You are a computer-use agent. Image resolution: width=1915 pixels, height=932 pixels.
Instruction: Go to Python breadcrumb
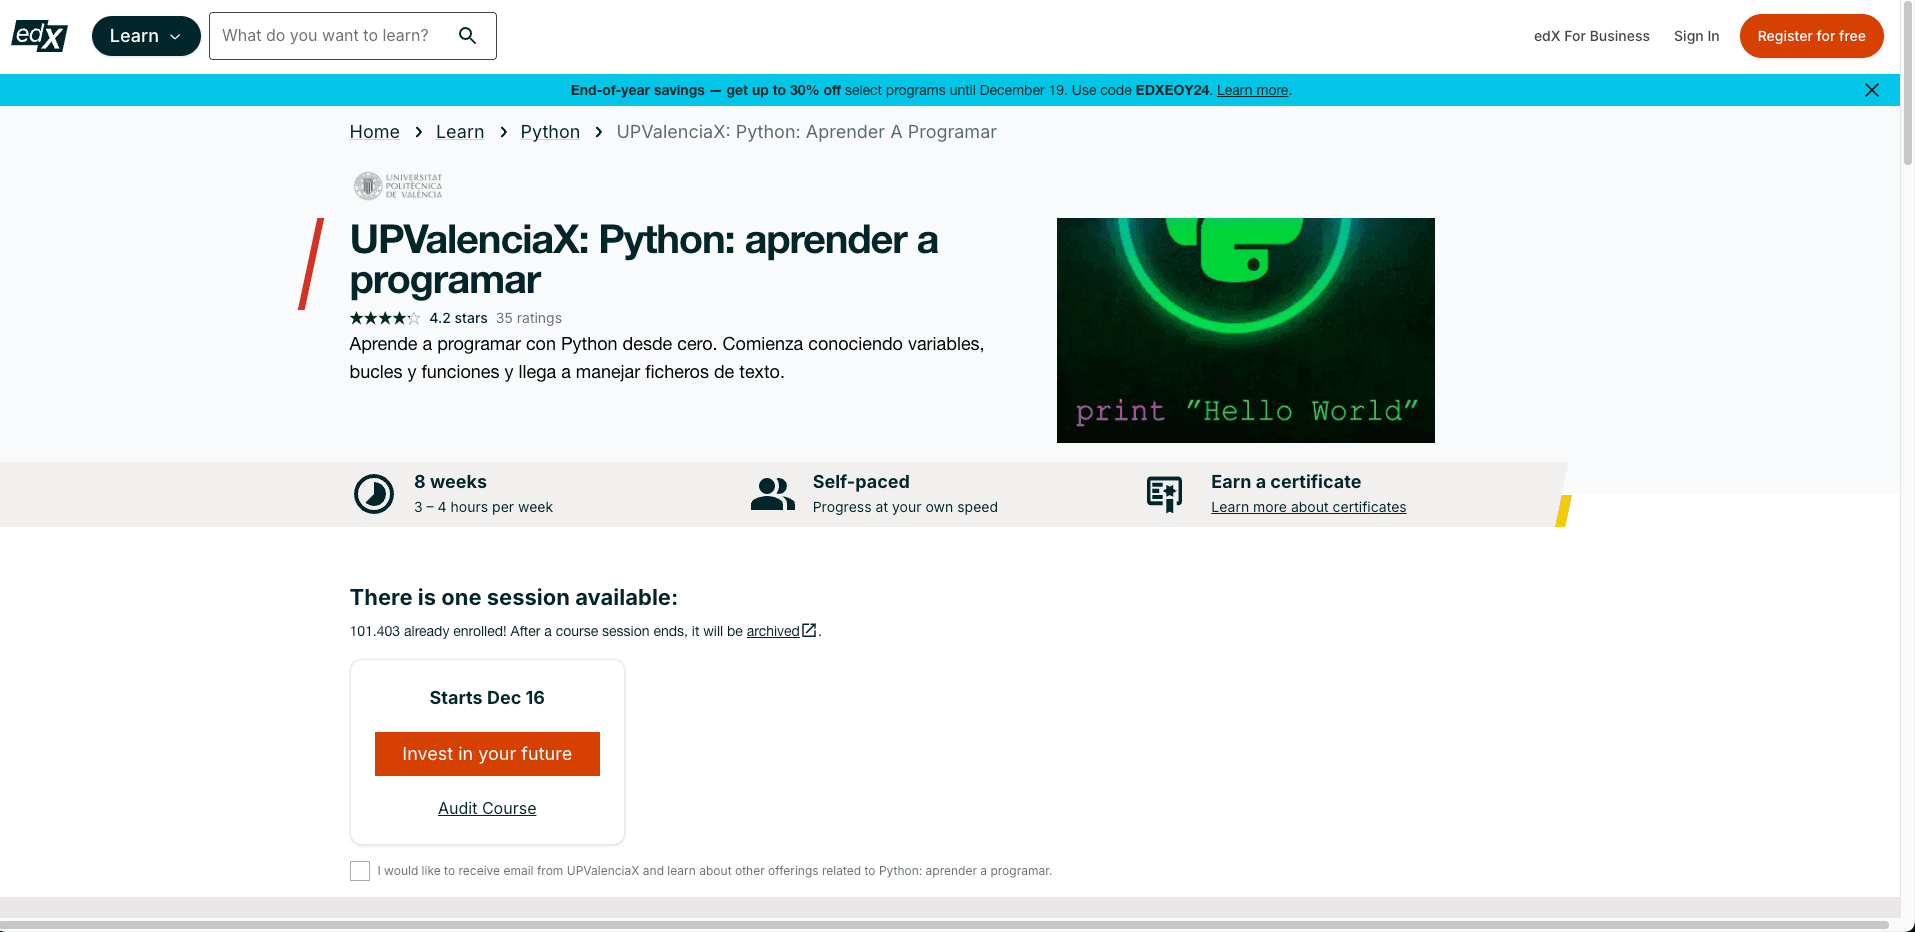pyautogui.click(x=550, y=132)
